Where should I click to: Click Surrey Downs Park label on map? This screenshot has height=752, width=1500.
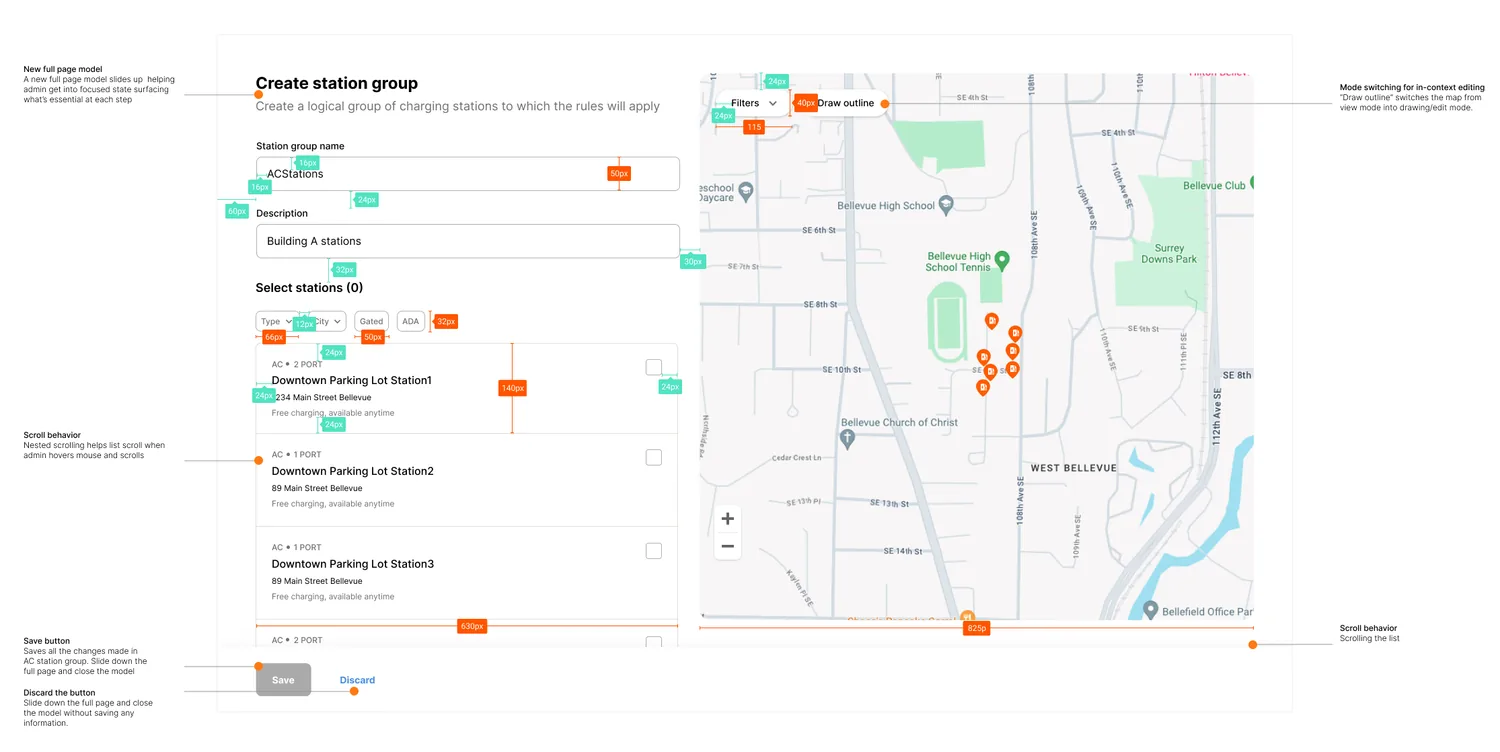(x=1169, y=254)
